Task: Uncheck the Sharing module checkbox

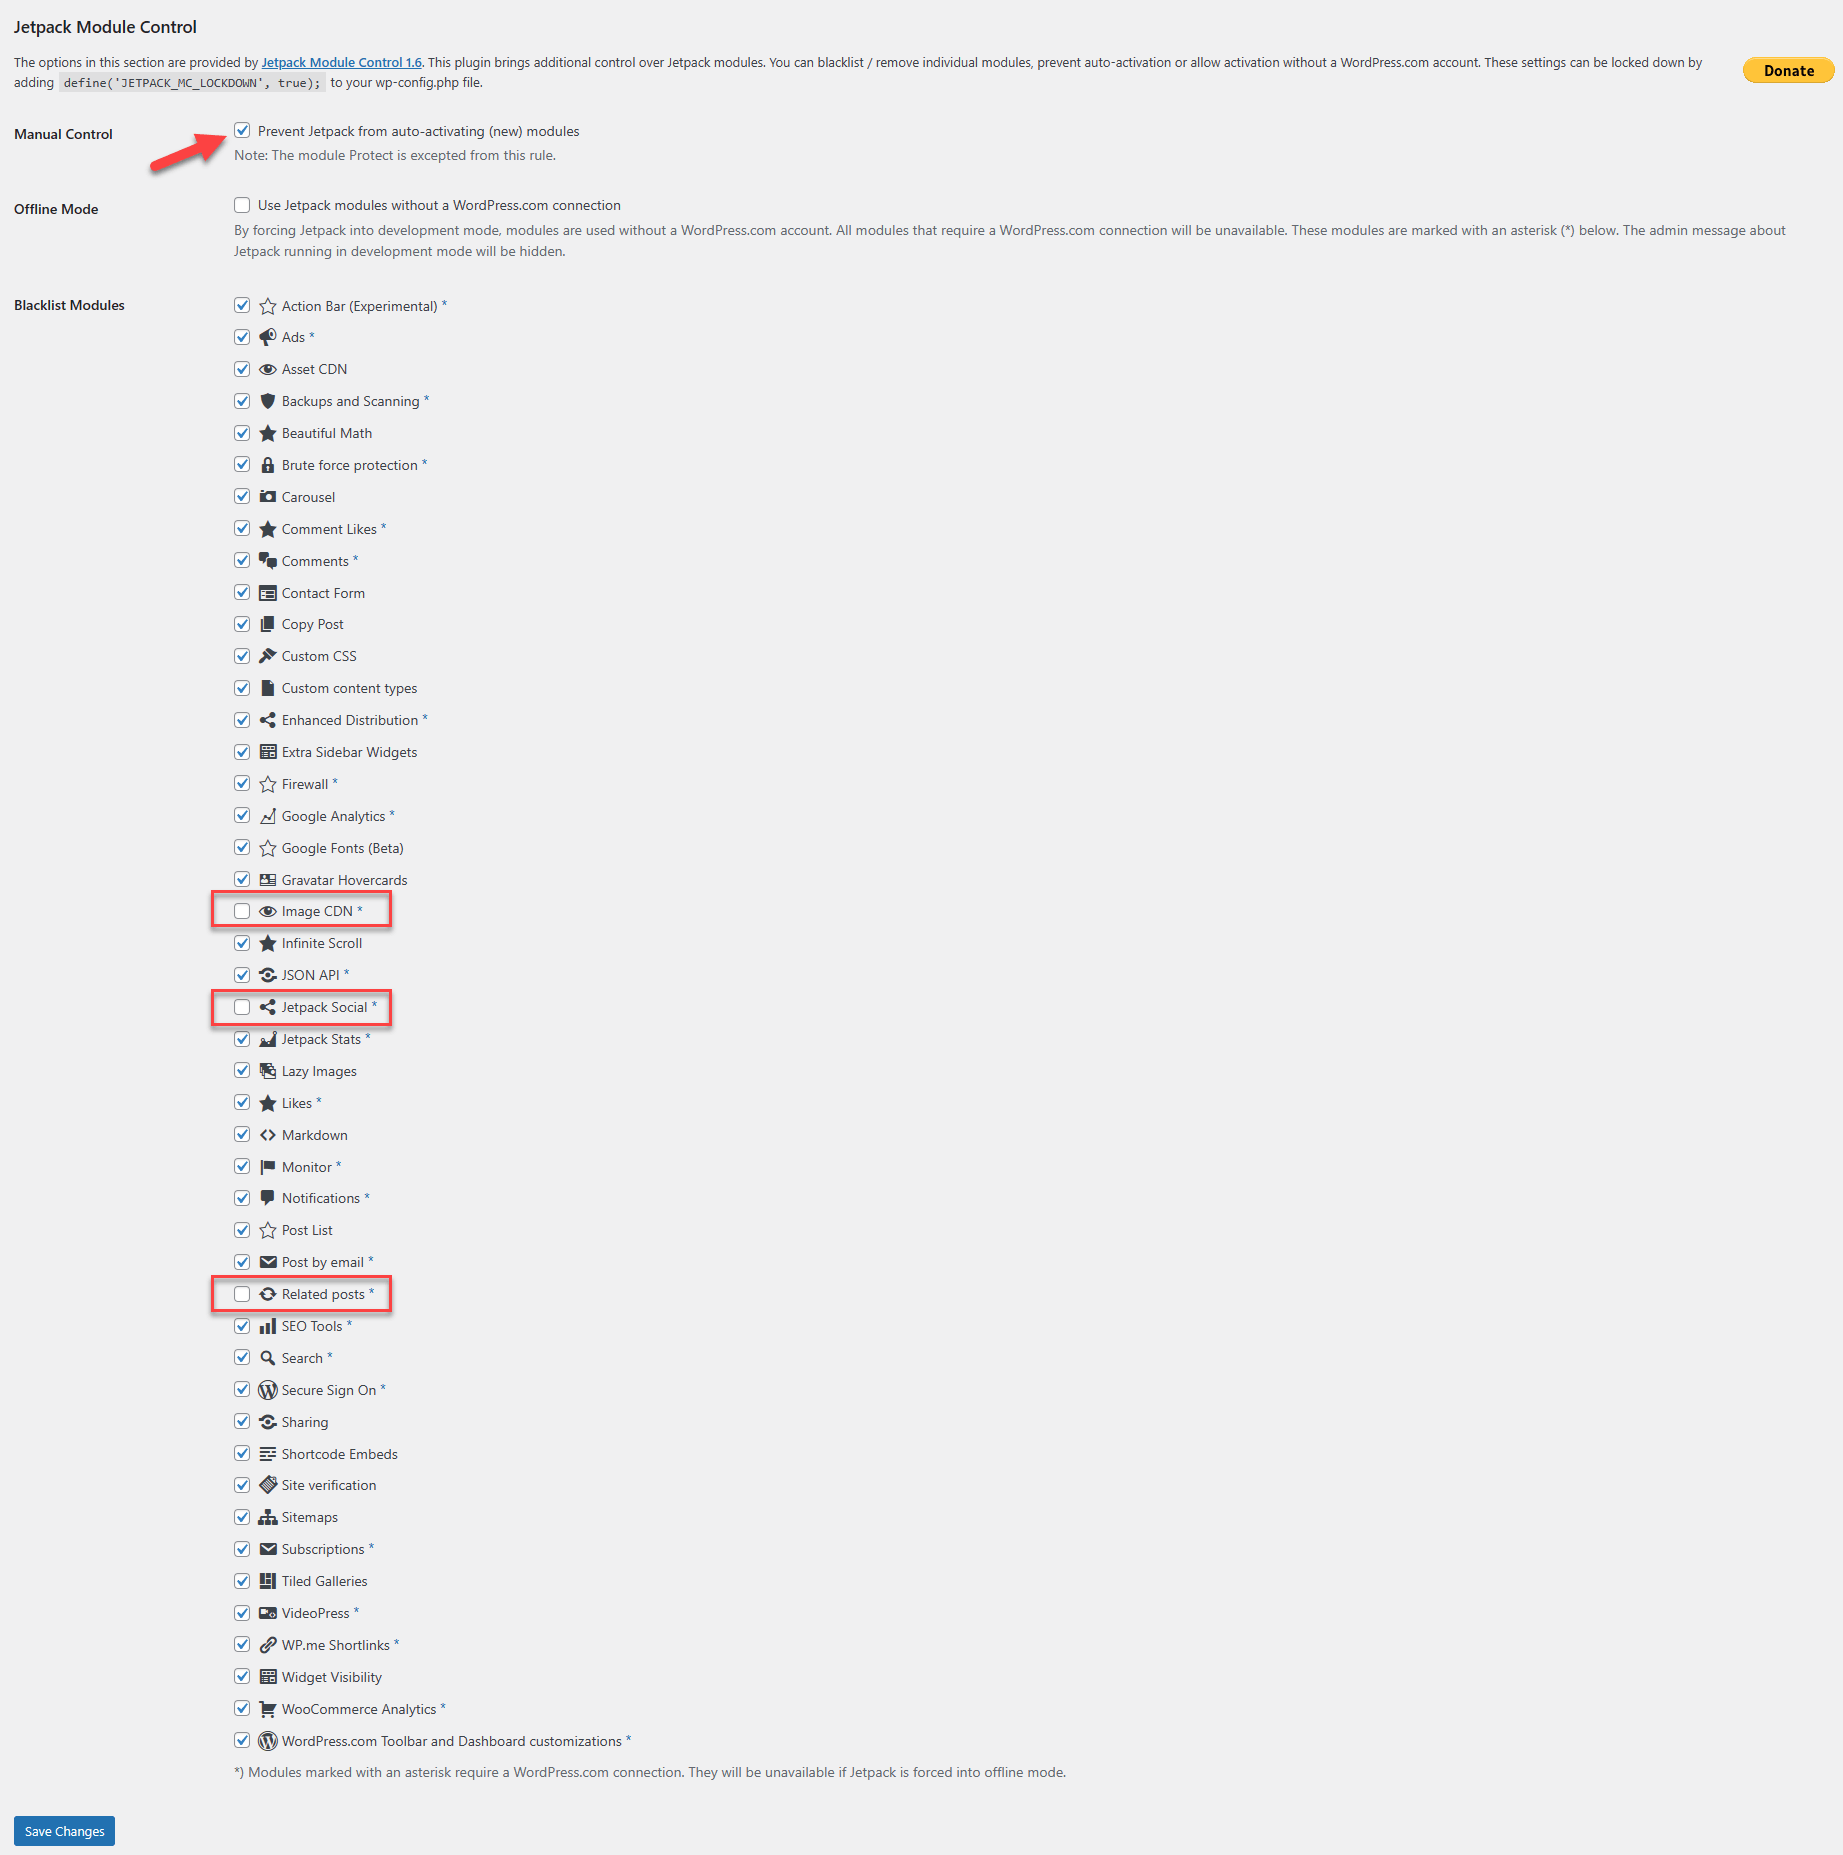Action: click(242, 1422)
